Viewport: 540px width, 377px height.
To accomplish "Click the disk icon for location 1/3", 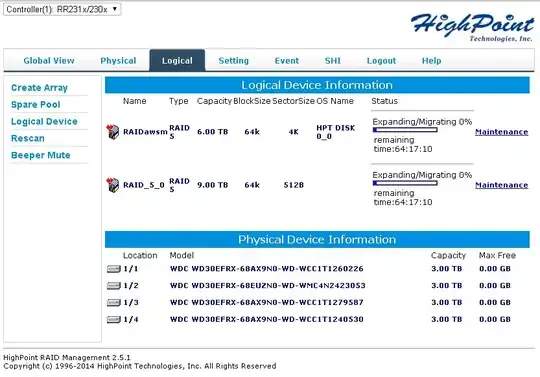I will tap(114, 303).
